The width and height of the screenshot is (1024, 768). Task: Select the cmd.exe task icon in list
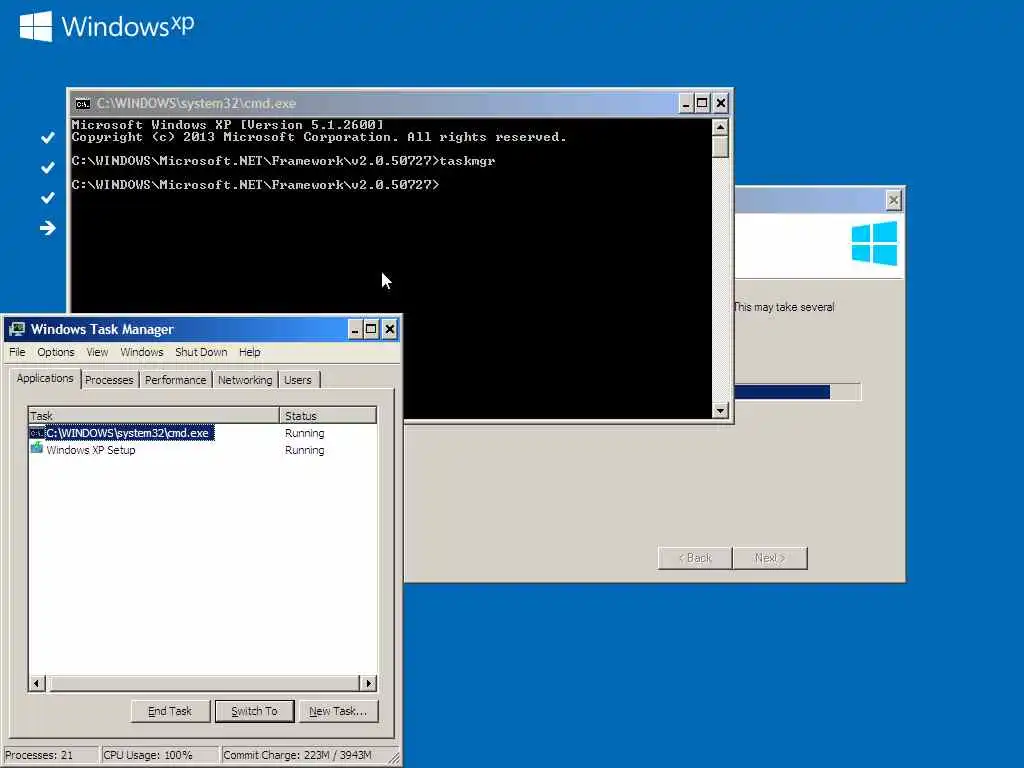tap(37, 433)
